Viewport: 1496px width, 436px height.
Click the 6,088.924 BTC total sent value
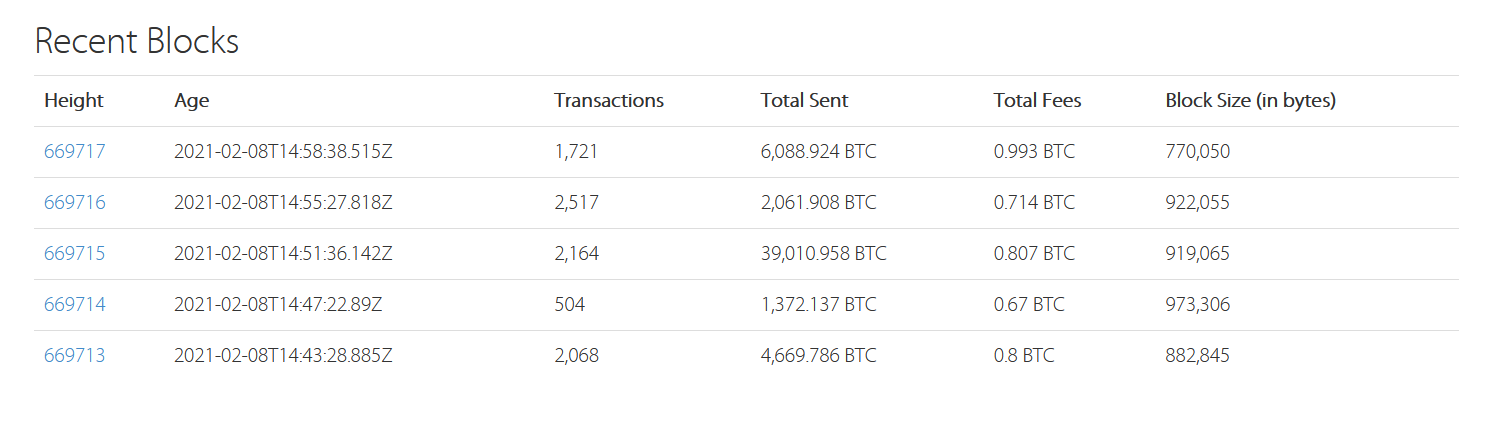click(818, 152)
